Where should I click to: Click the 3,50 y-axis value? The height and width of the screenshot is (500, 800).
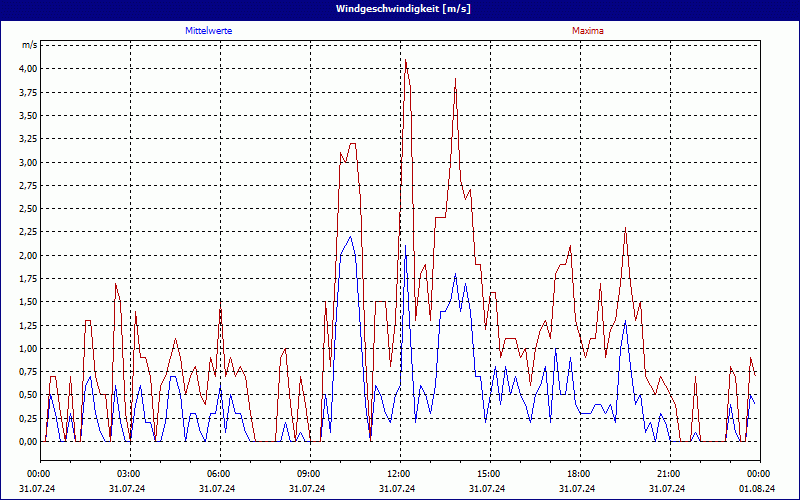28,116
